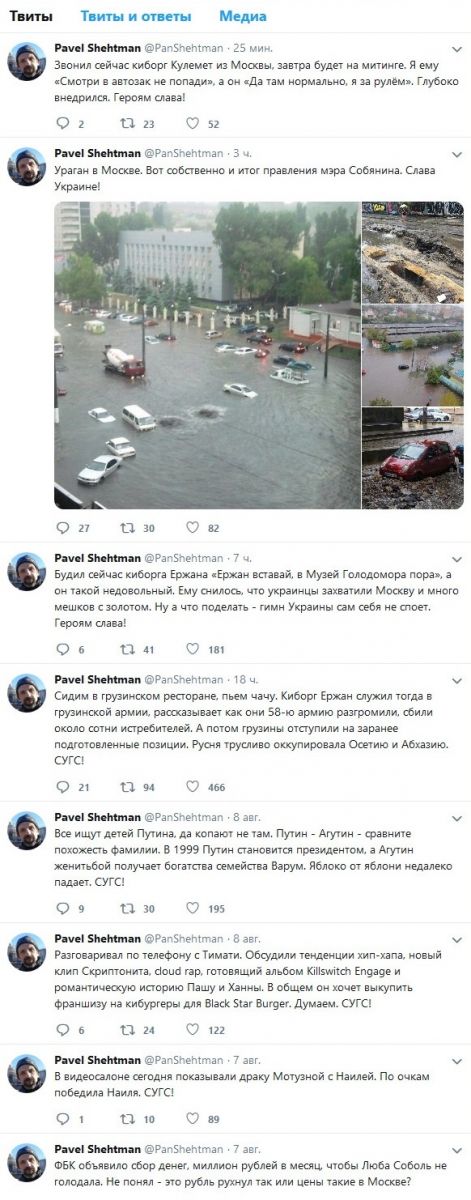Retweet the first tweet with 23 retweets
The image size is (471, 1200).
(x=127, y=124)
